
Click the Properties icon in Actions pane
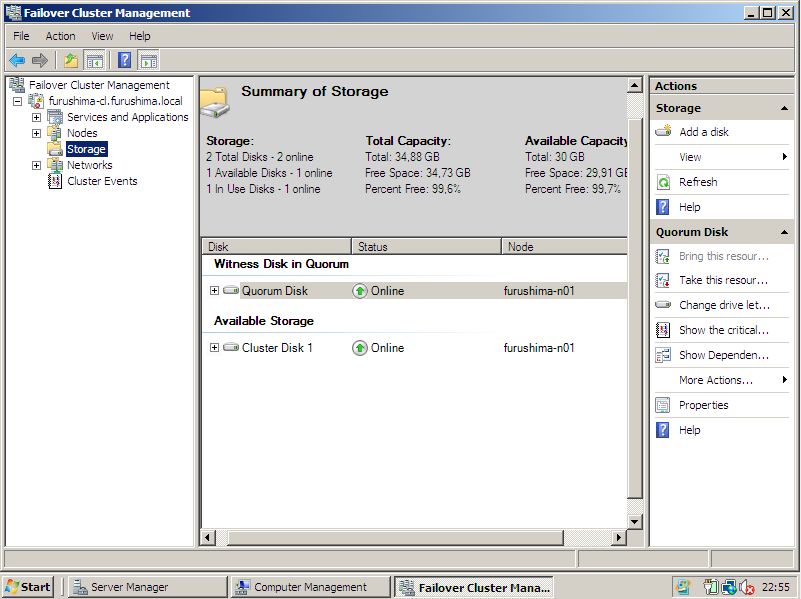coord(663,405)
